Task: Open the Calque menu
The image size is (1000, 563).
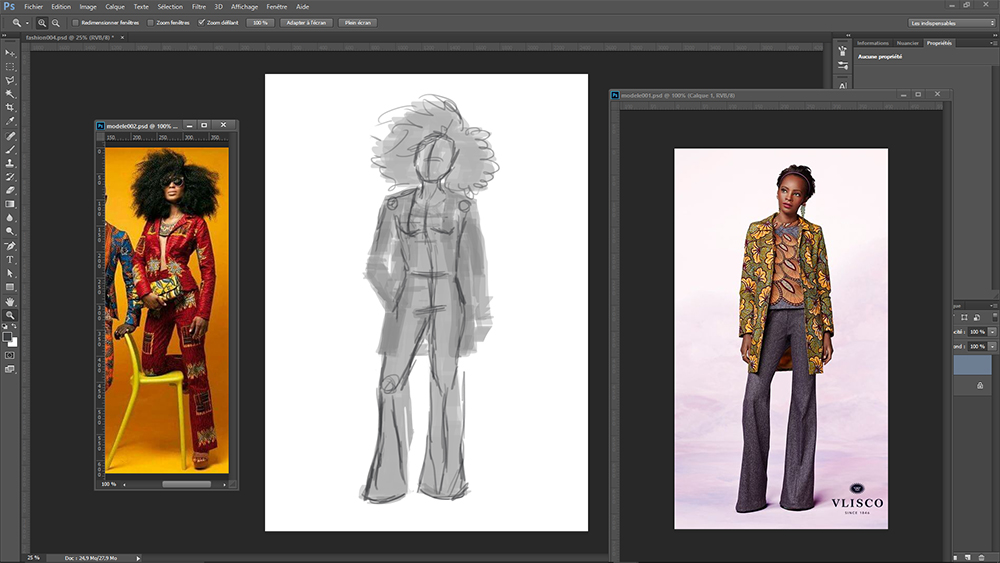Action: [115, 6]
